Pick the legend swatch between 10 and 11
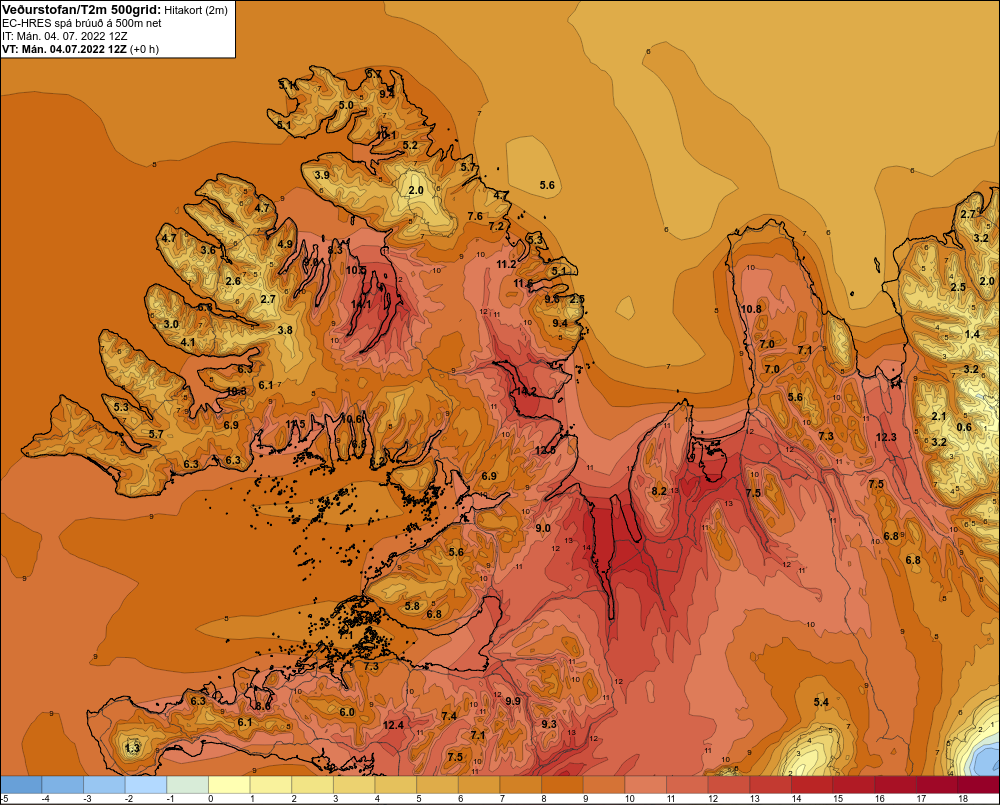1000x805 pixels. coord(645,785)
